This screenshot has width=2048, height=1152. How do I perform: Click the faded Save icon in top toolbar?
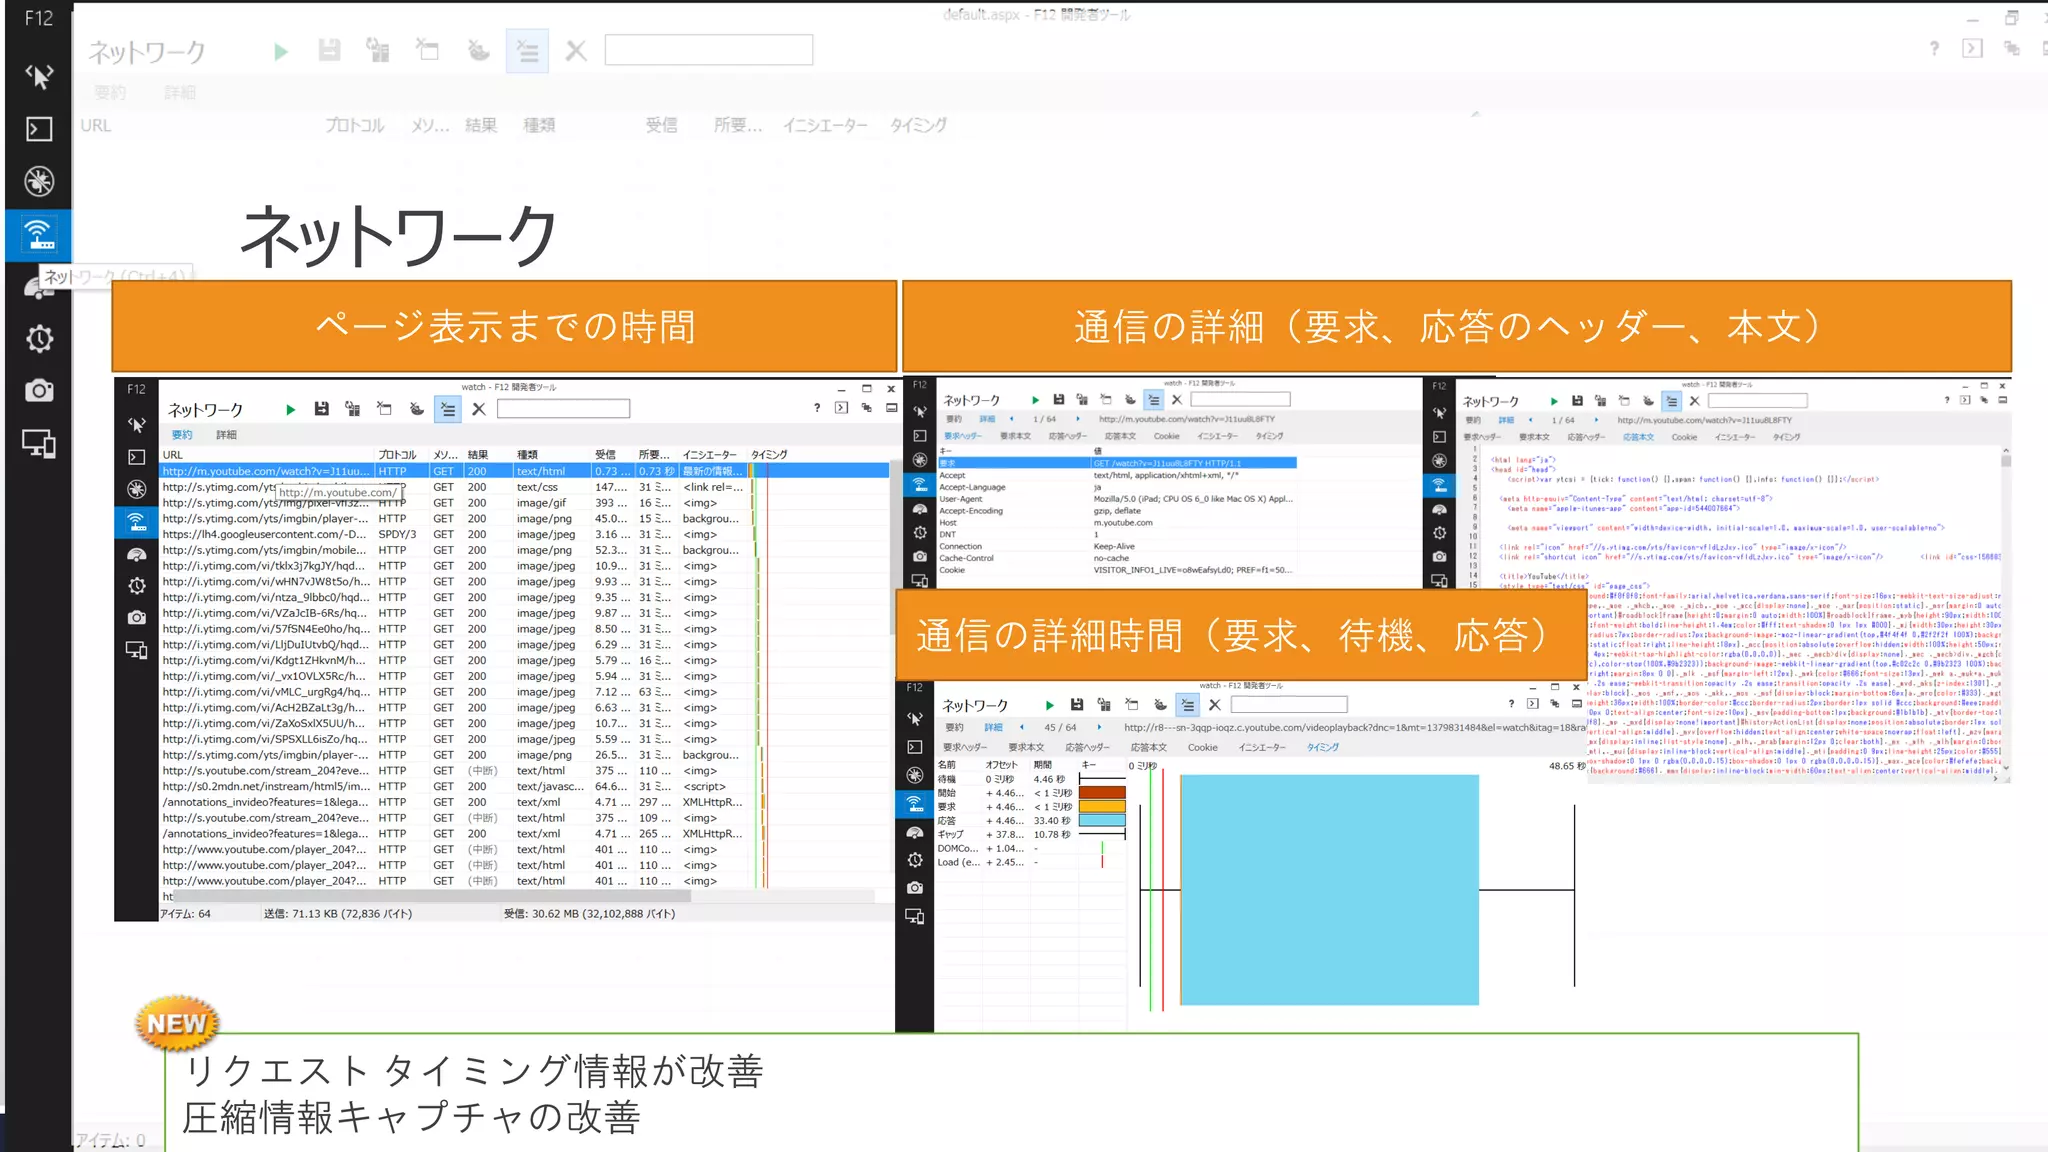coord(329,50)
